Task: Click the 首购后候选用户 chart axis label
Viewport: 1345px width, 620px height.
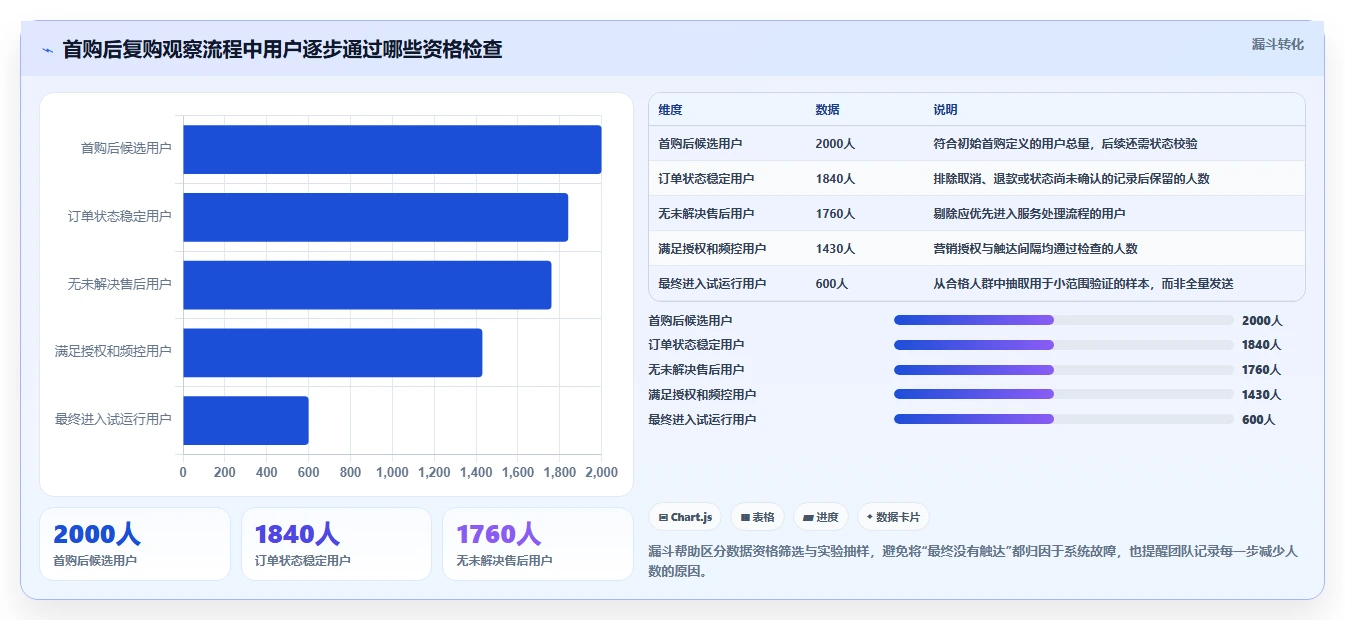Action: (126, 148)
